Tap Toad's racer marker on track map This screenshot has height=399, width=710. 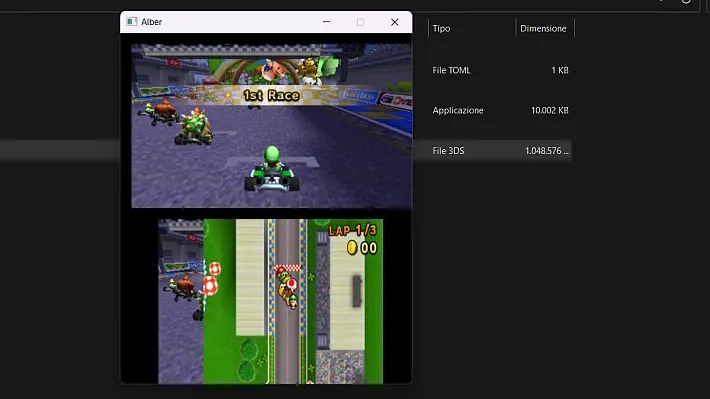(x=292, y=284)
